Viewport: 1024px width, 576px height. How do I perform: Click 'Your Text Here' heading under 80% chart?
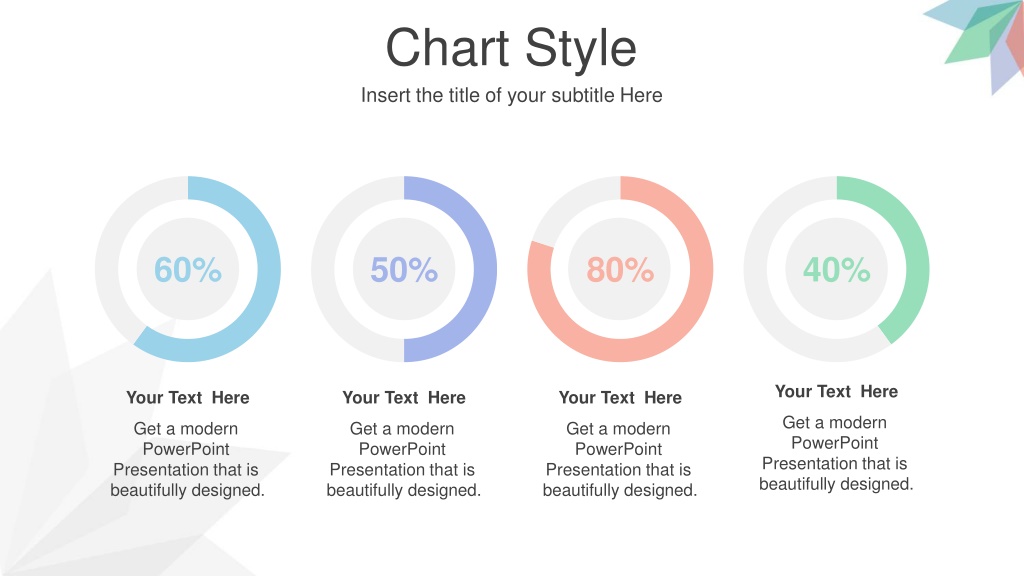[620, 398]
